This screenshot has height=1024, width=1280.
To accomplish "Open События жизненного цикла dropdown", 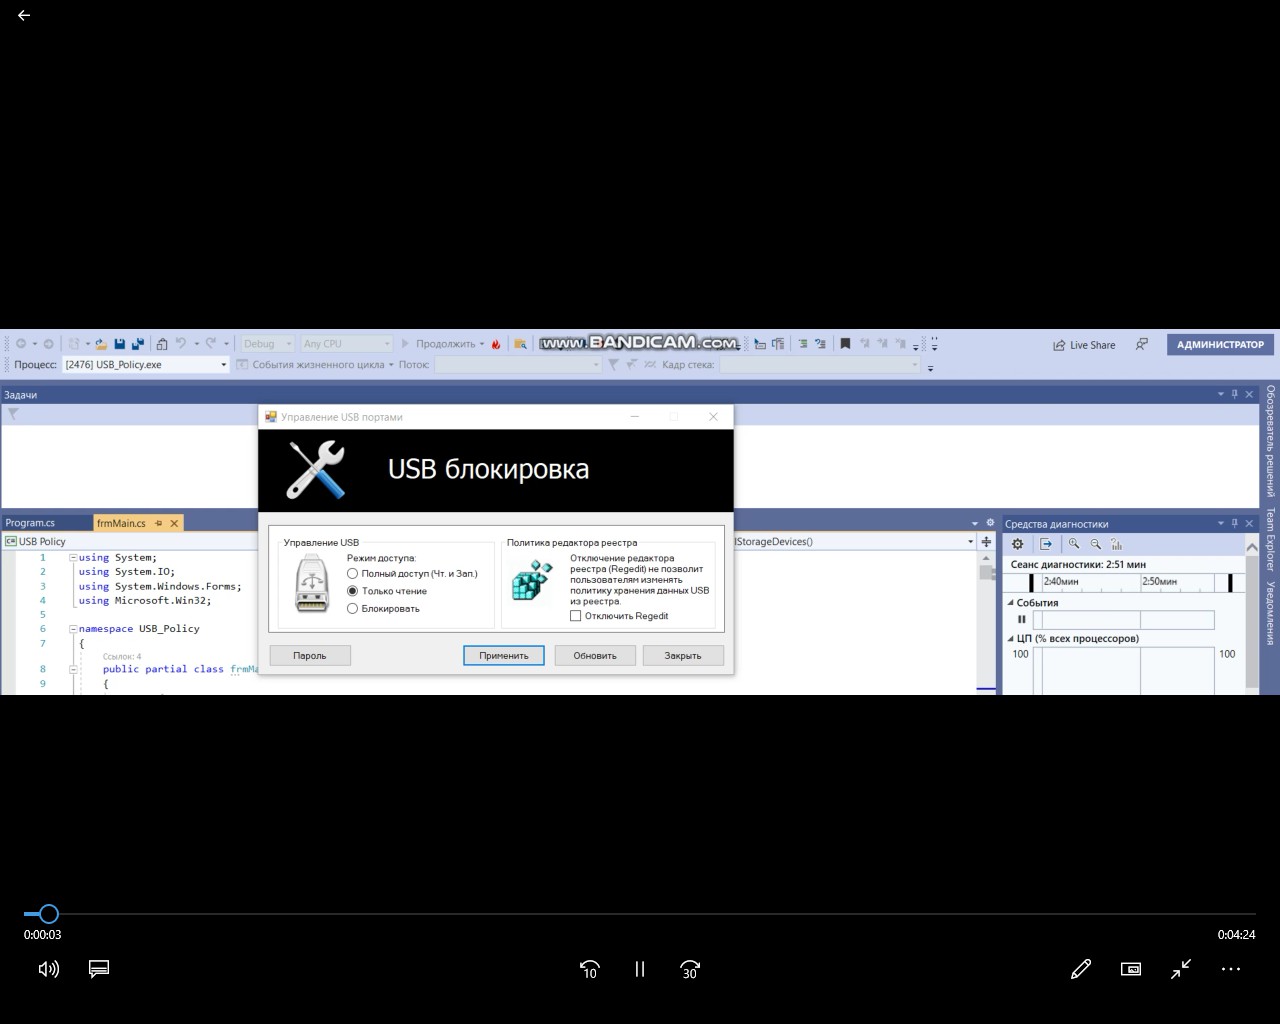I will (x=316, y=365).
